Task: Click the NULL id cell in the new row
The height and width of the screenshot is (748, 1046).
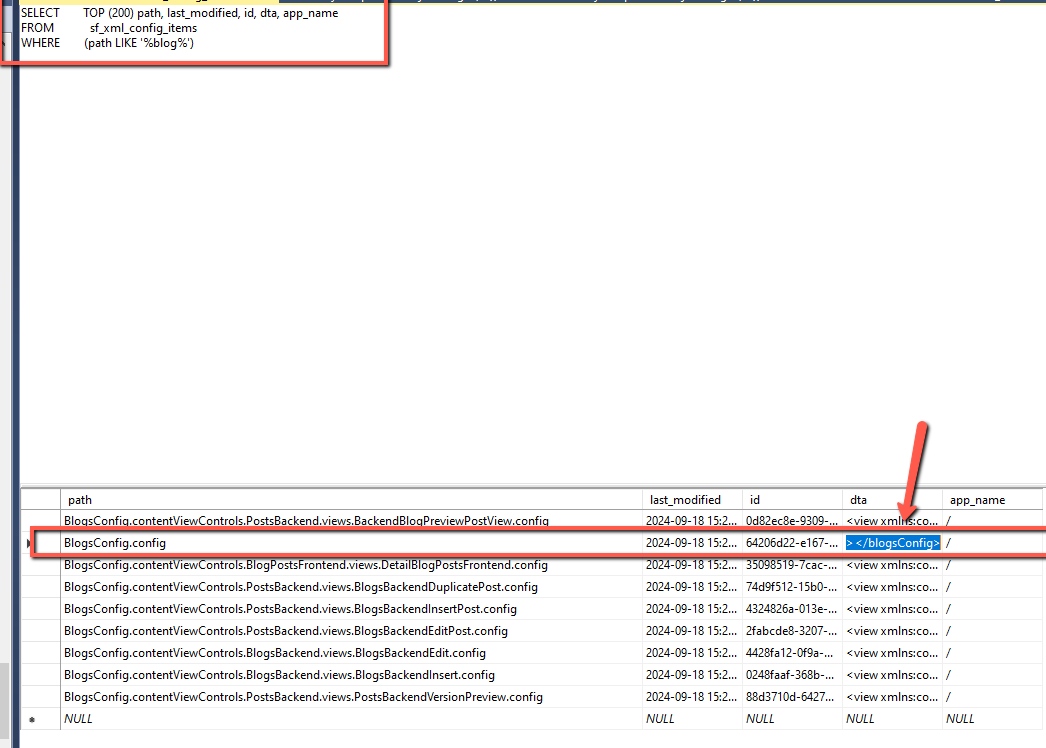Action: [x=792, y=719]
